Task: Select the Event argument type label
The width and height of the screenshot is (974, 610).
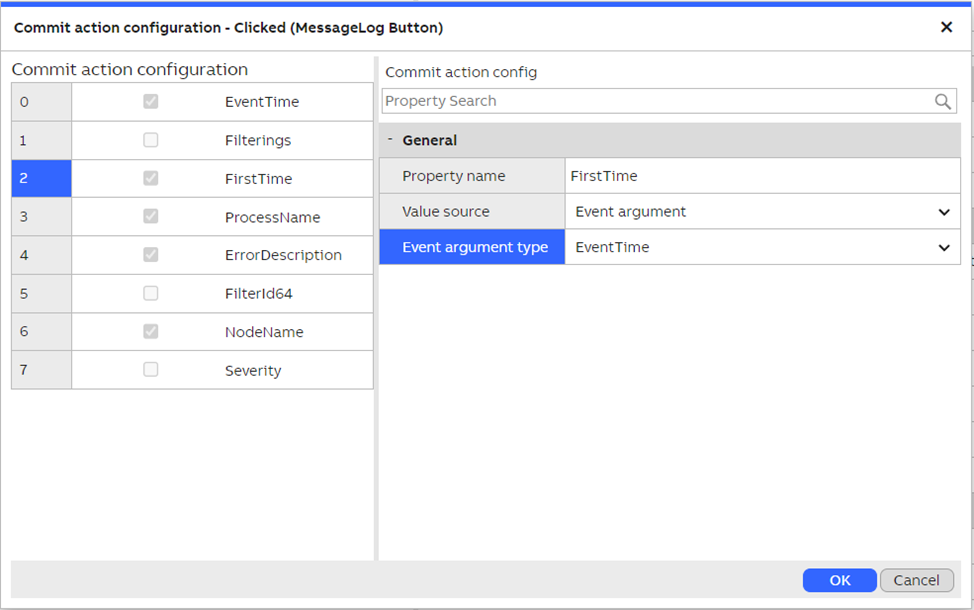Action: coord(472,247)
